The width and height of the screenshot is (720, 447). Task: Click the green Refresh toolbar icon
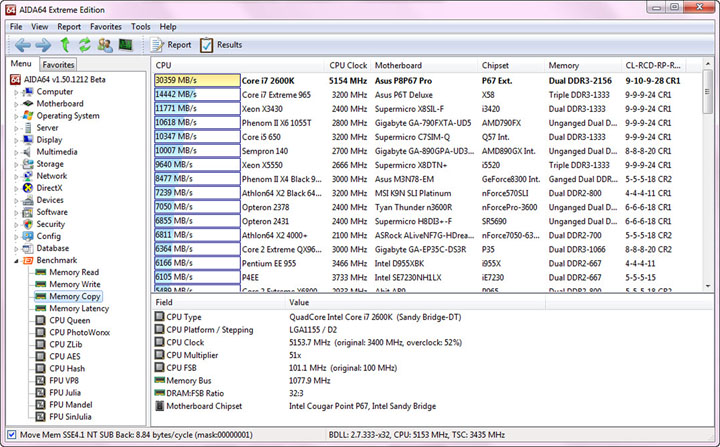click(84, 45)
